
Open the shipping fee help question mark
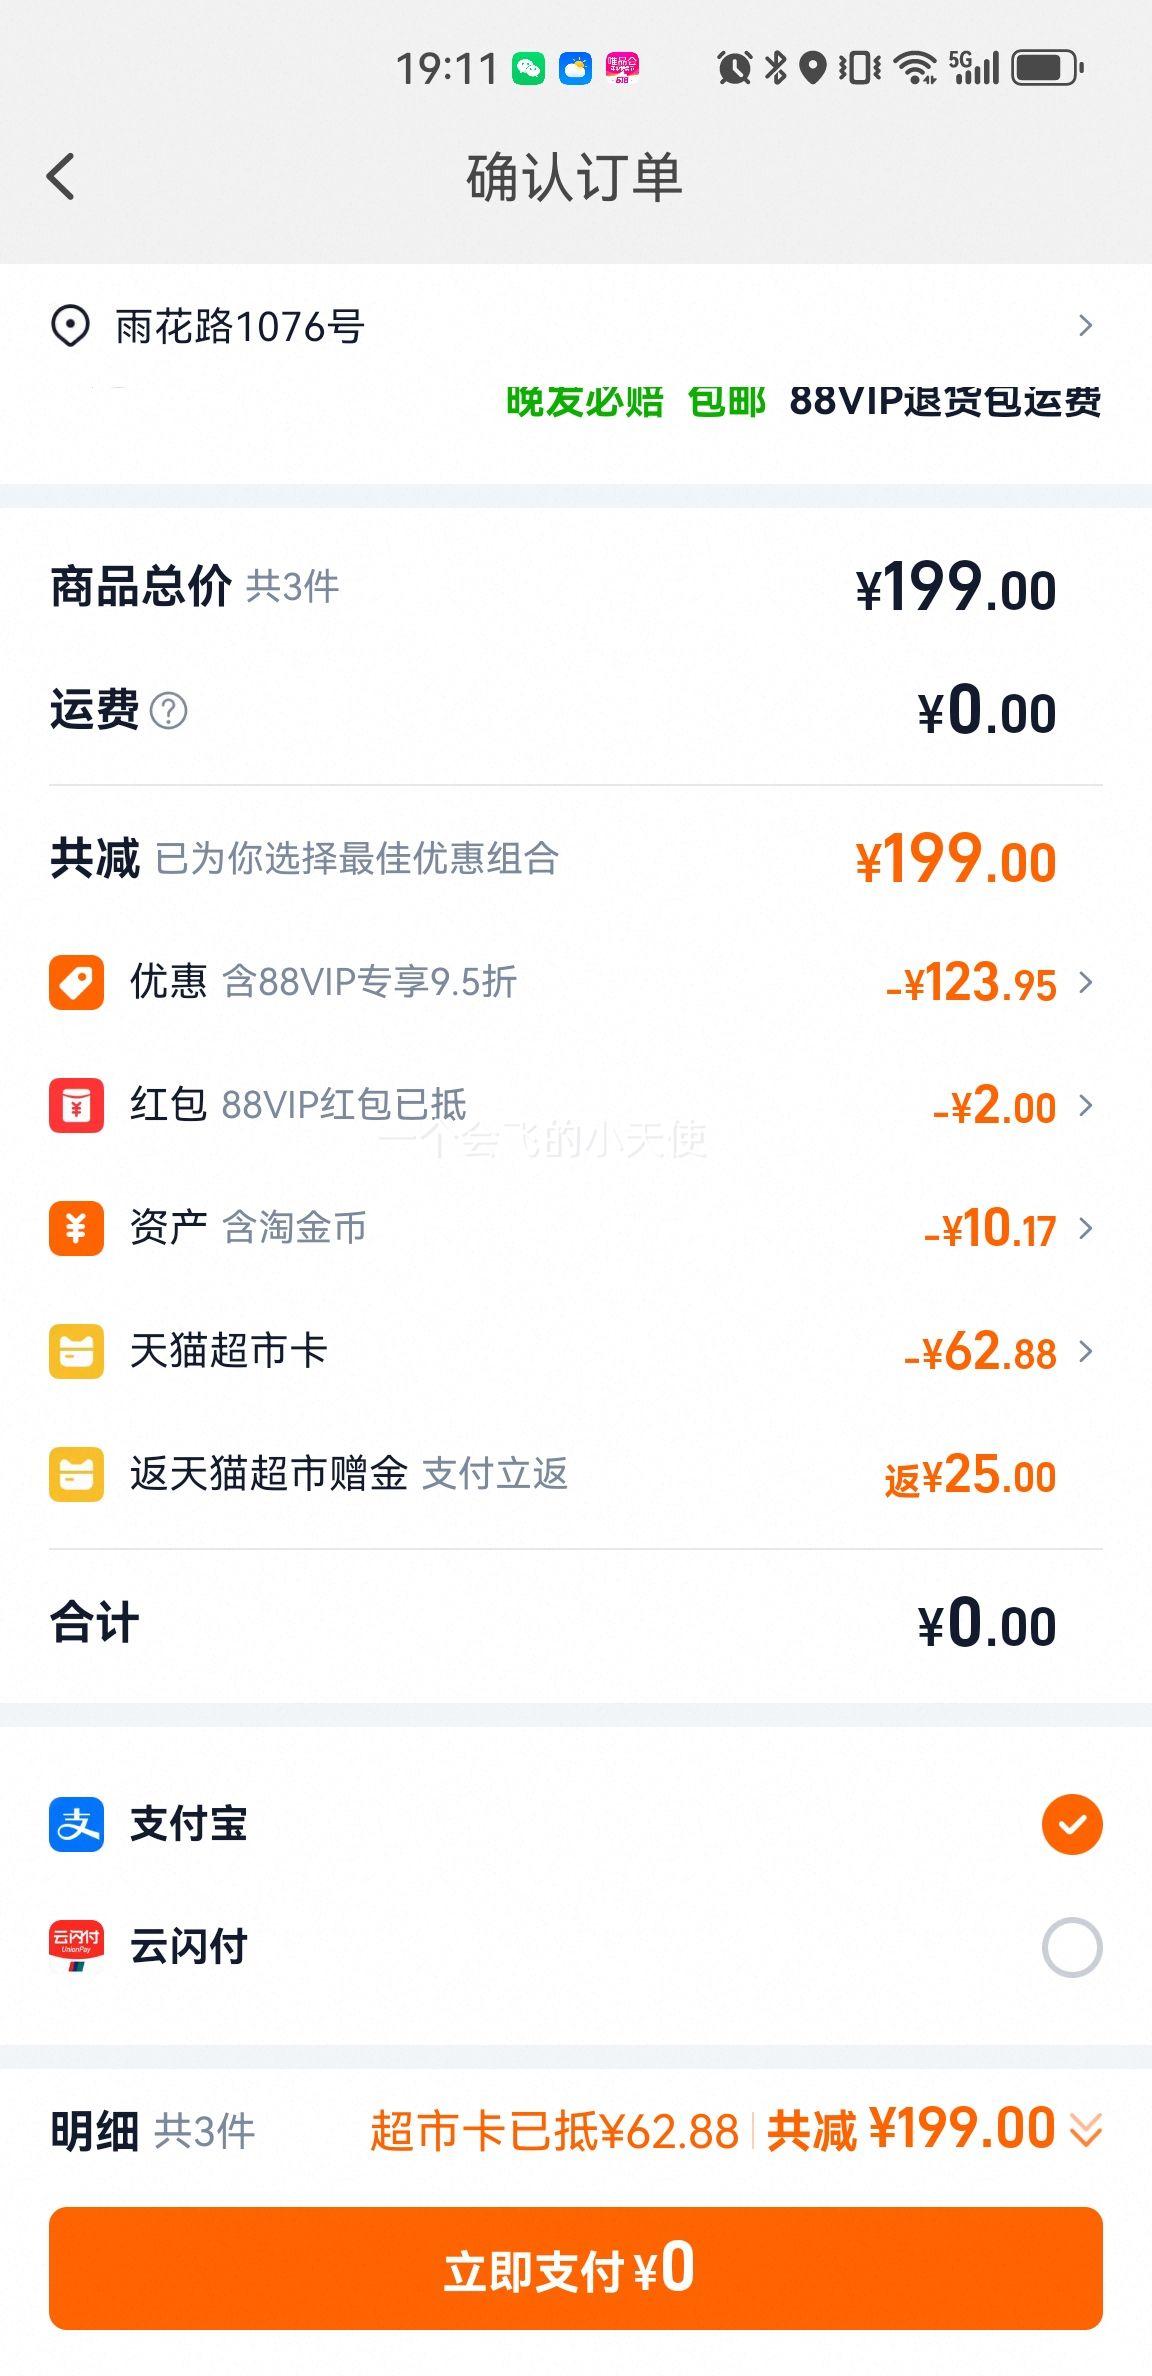pos(168,711)
